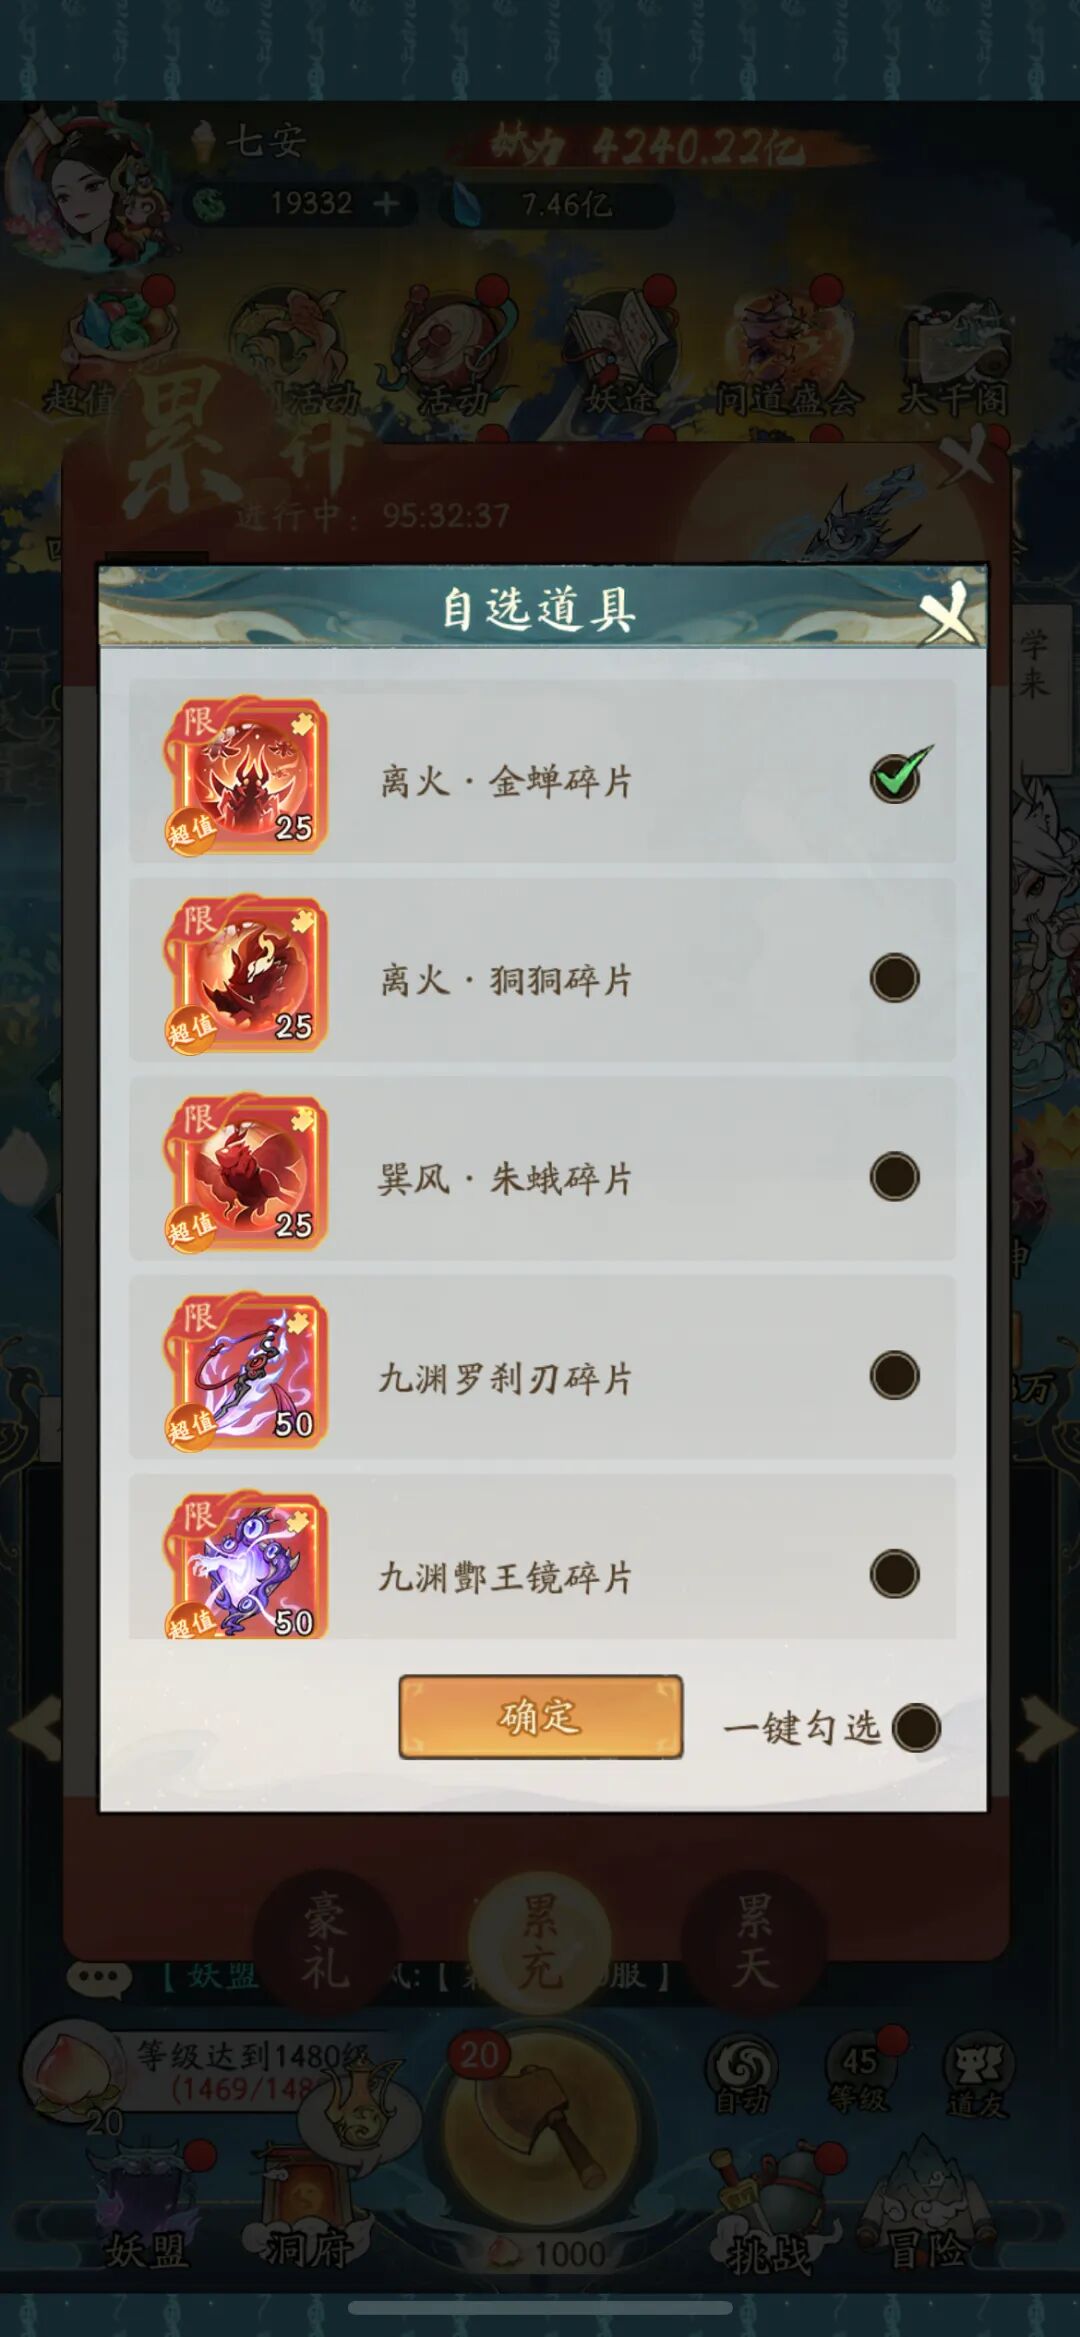The height and width of the screenshot is (2337, 1080).
Task: Confirm selection with the 确定 button
Action: tap(540, 1717)
